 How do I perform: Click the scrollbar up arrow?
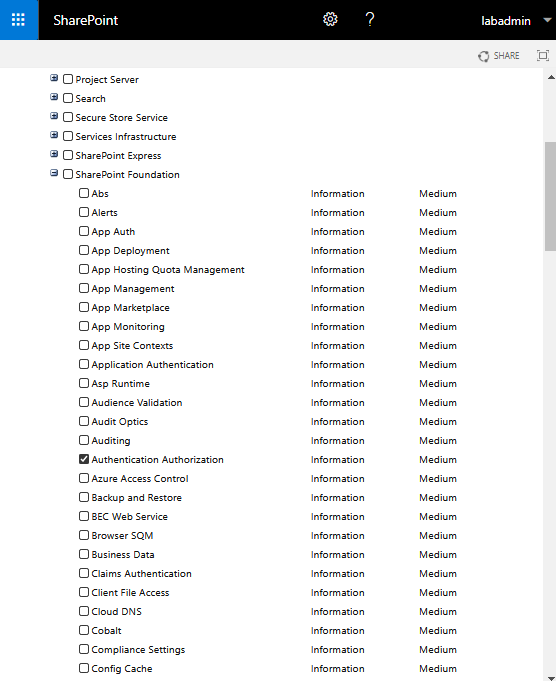pos(551,77)
